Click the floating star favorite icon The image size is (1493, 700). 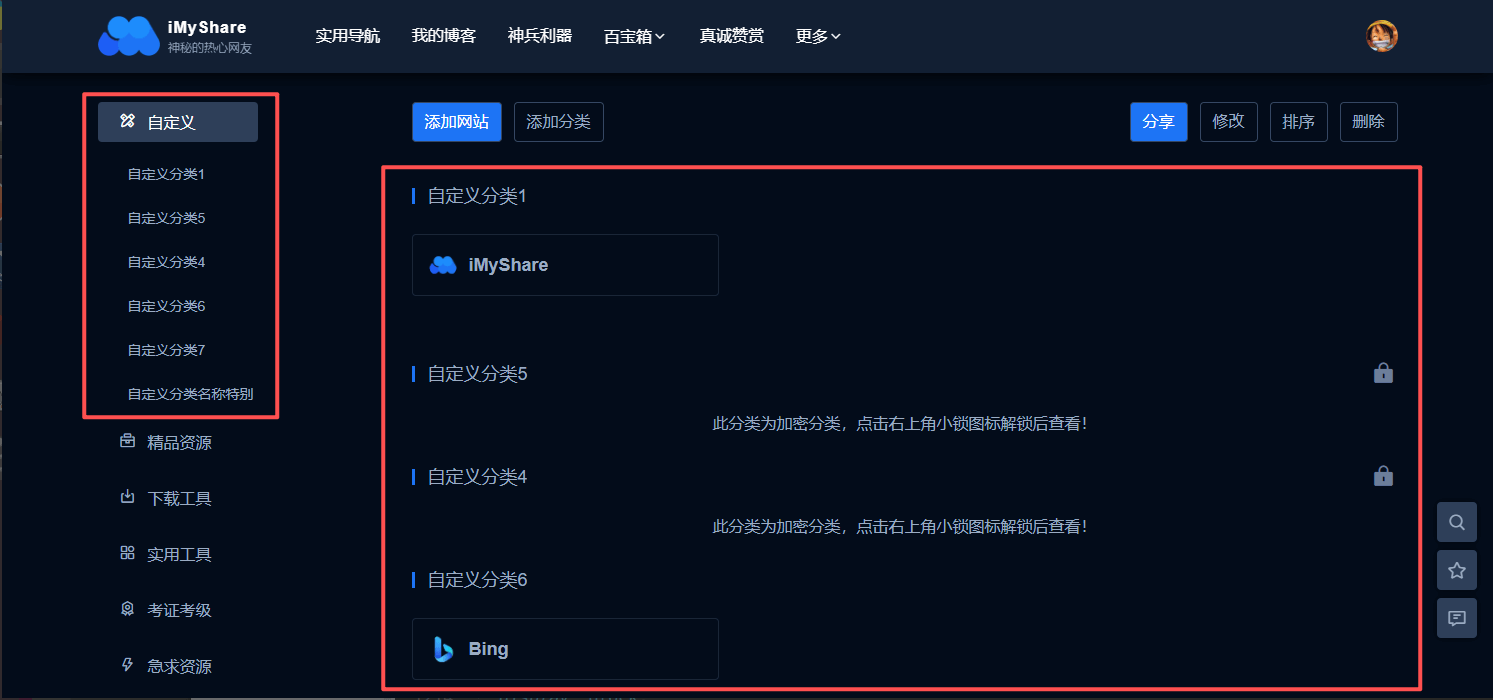click(x=1456, y=569)
